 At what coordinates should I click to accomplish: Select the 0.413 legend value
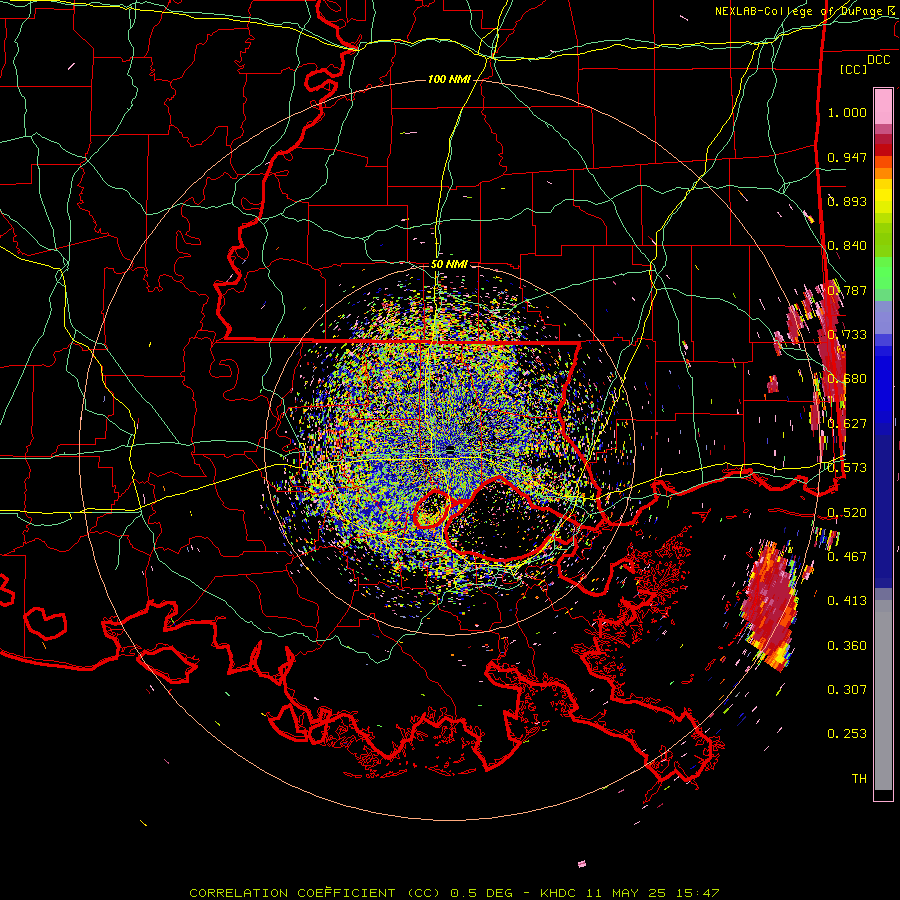847,600
